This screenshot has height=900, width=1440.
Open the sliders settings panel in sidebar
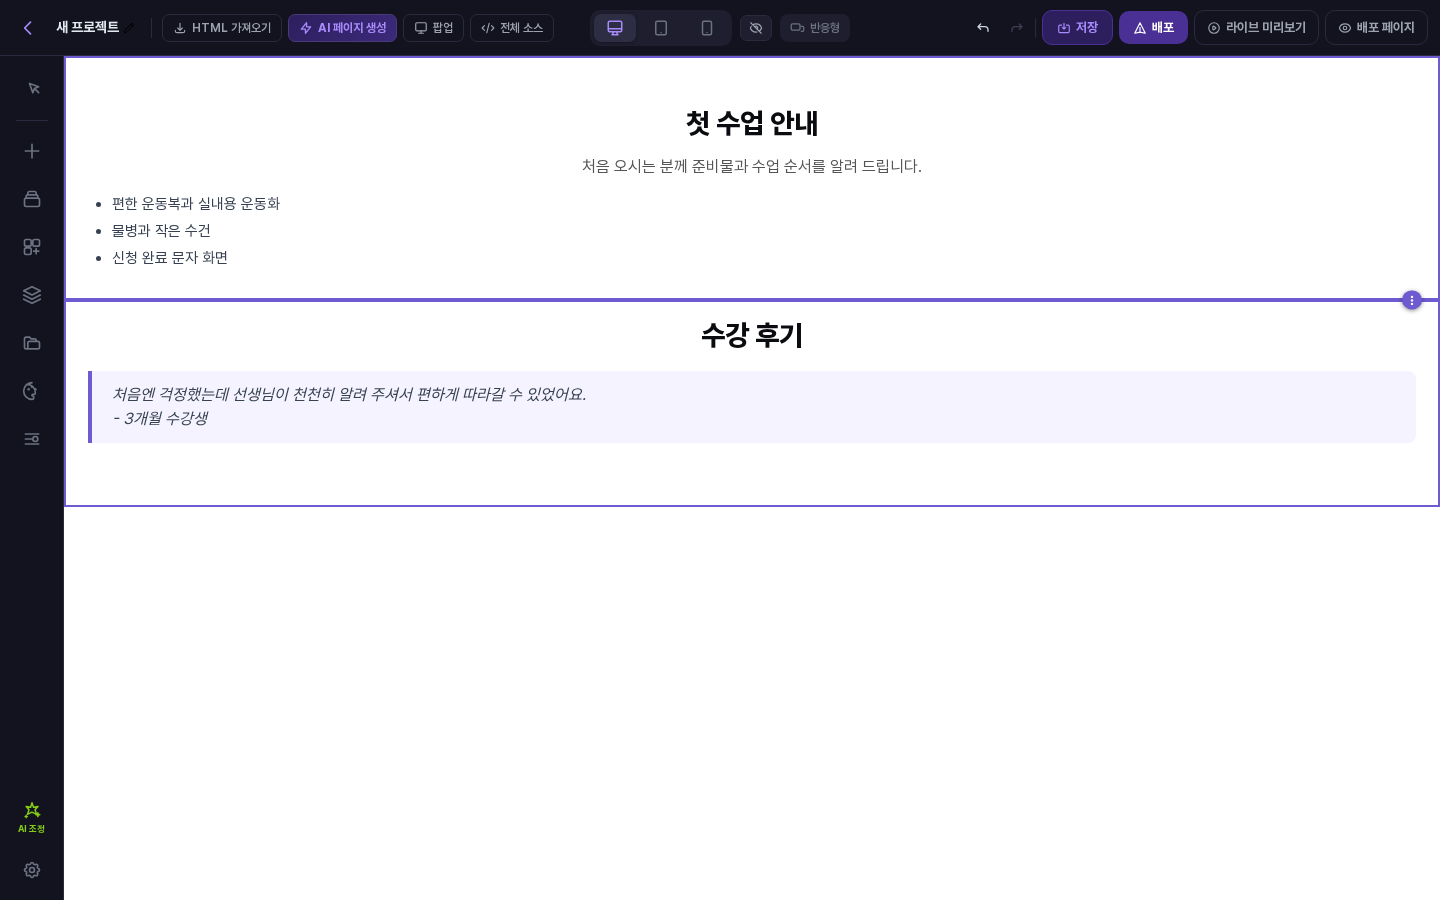coord(32,439)
